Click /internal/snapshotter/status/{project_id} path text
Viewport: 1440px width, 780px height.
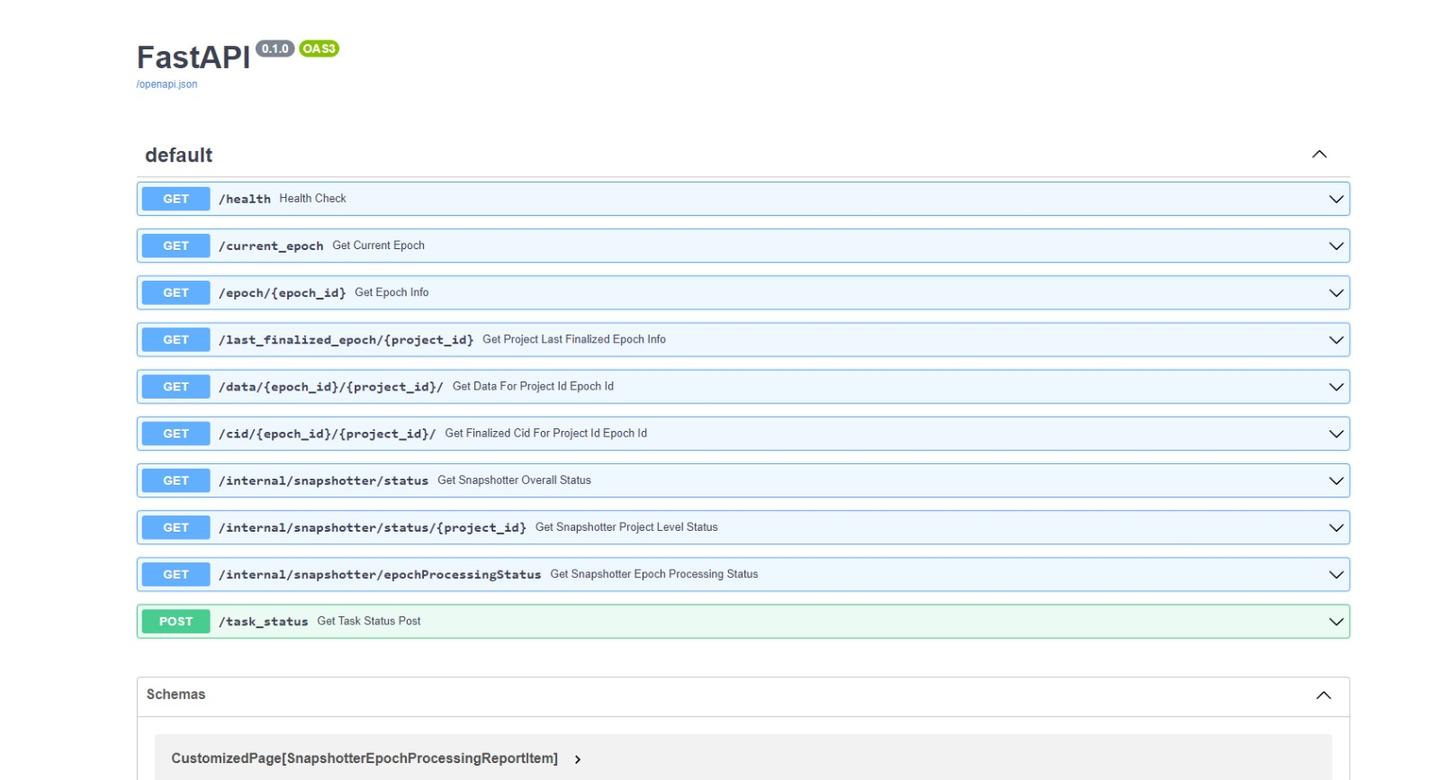[373, 528]
